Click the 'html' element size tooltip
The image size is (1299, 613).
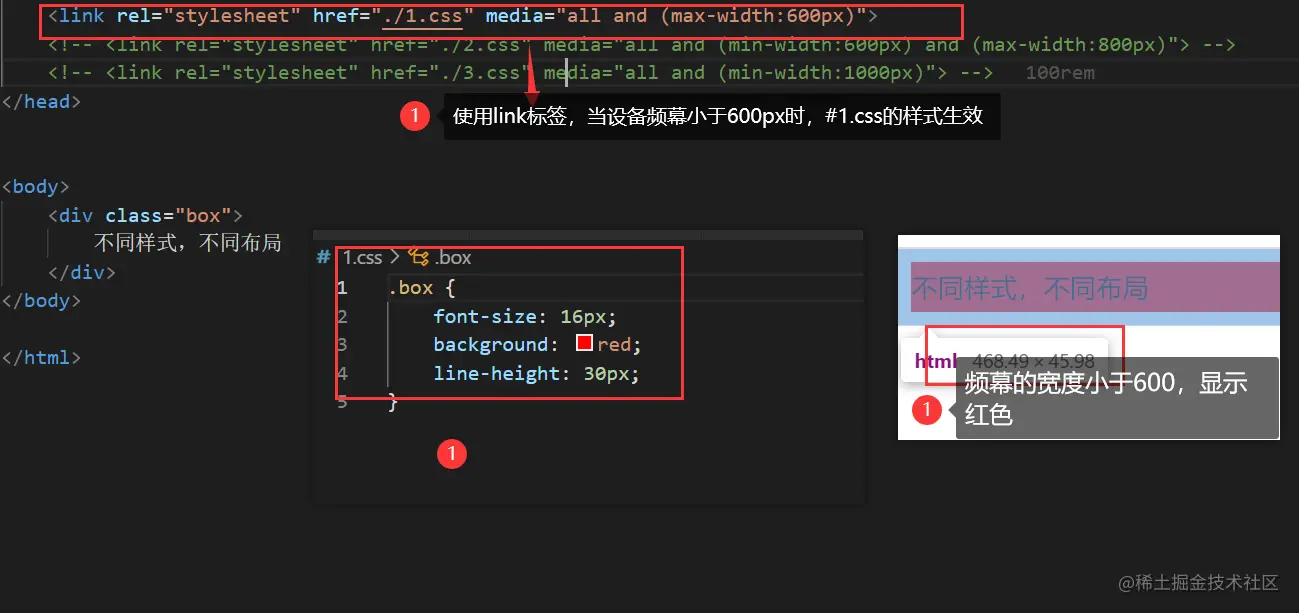coord(1004,361)
